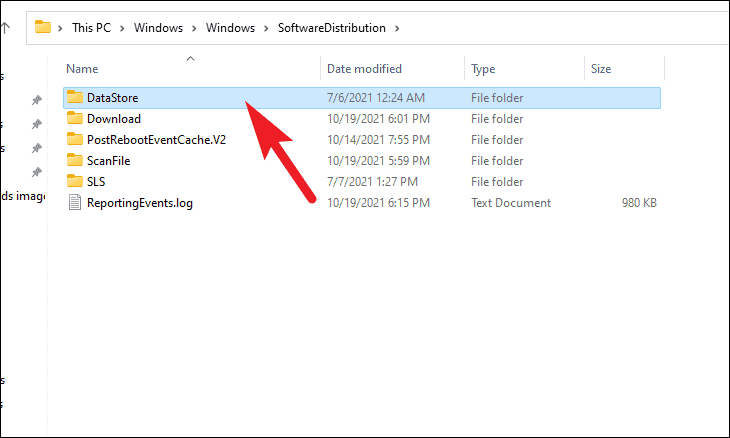Click the 980 KB size value
Screen dimensions: 730x438
point(639,203)
